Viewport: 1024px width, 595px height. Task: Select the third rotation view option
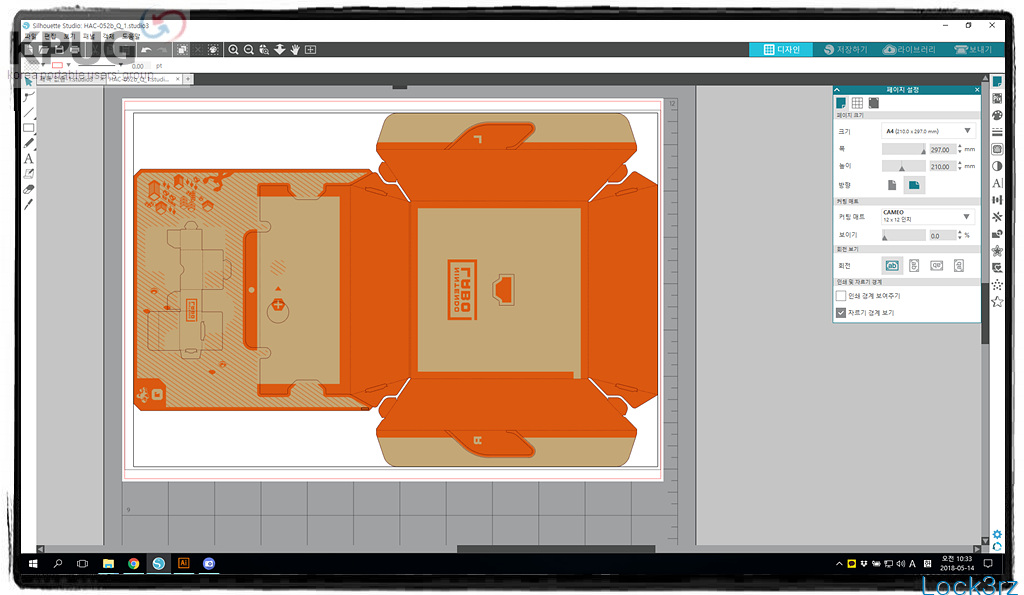(936, 265)
